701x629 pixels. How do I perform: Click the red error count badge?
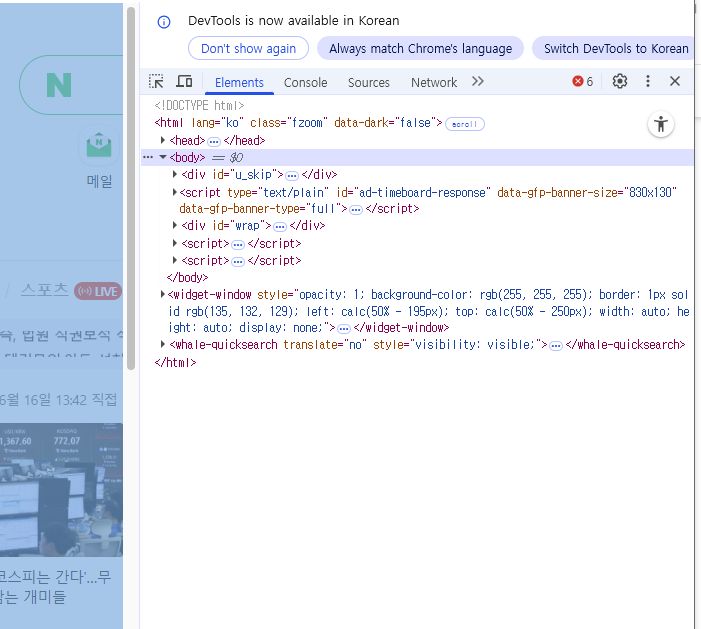tap(583, 81)
